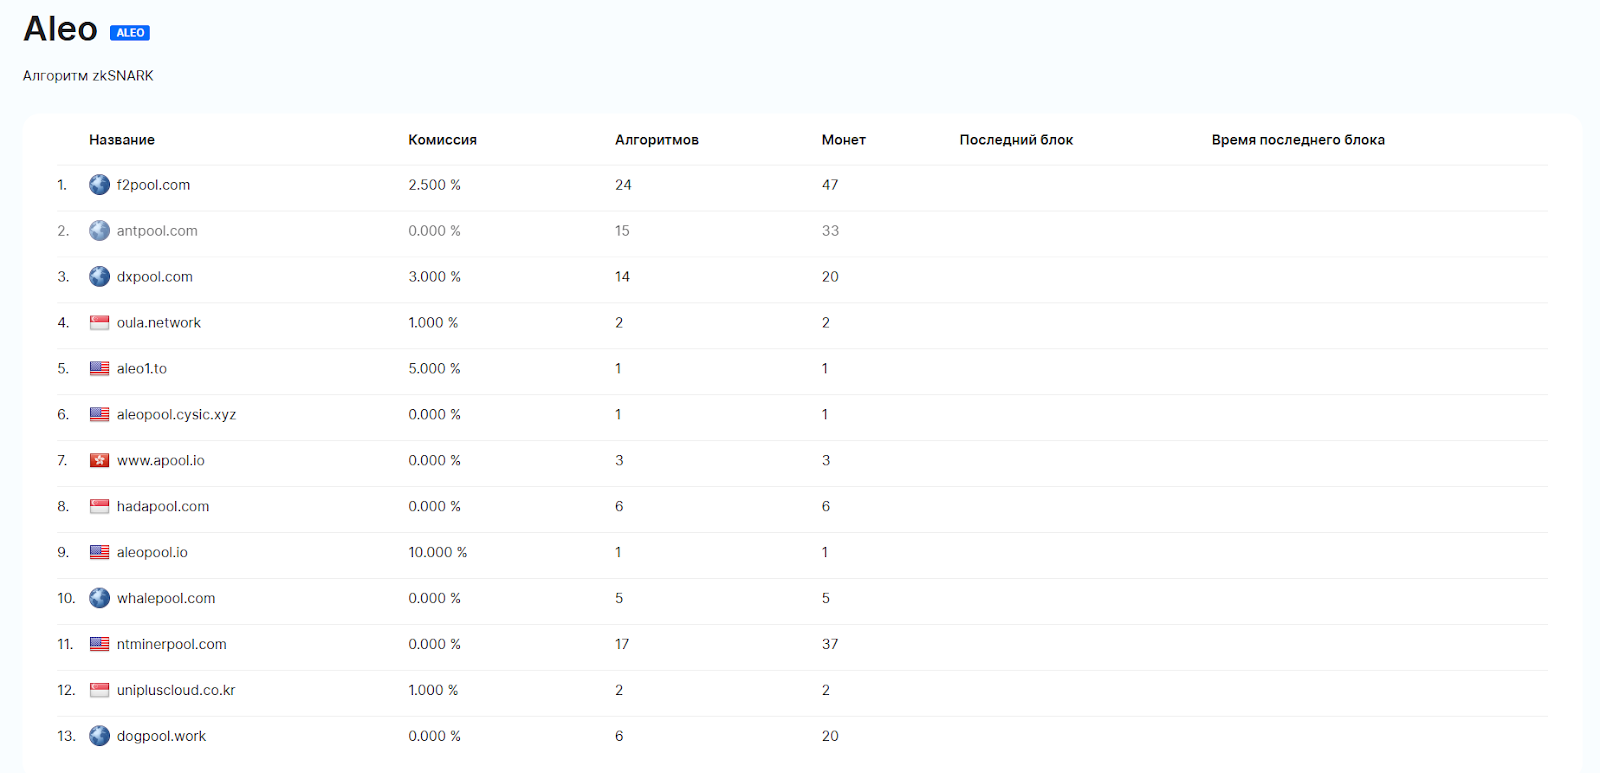Click the flag icon beside aleopool.cysic.xyz
The height and width of the screenshot is (773, 1600).
[x=99, y=415]
